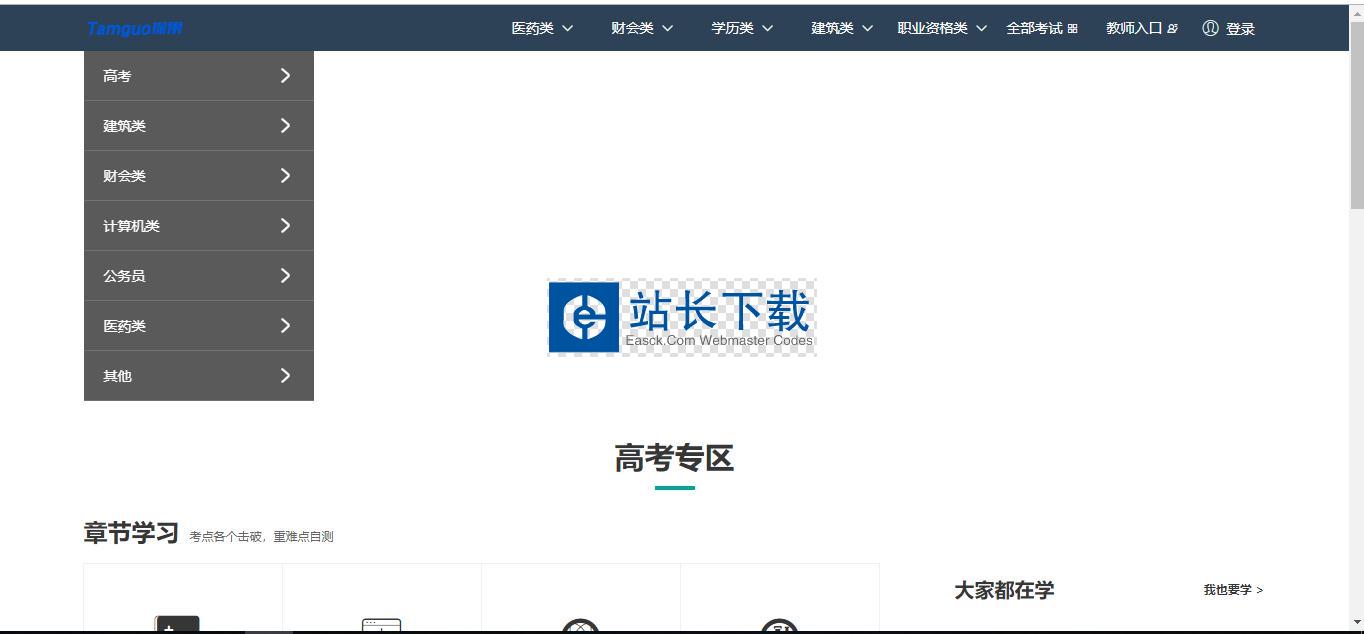Click the round icon in fourth chapter card

pos(779,626)
